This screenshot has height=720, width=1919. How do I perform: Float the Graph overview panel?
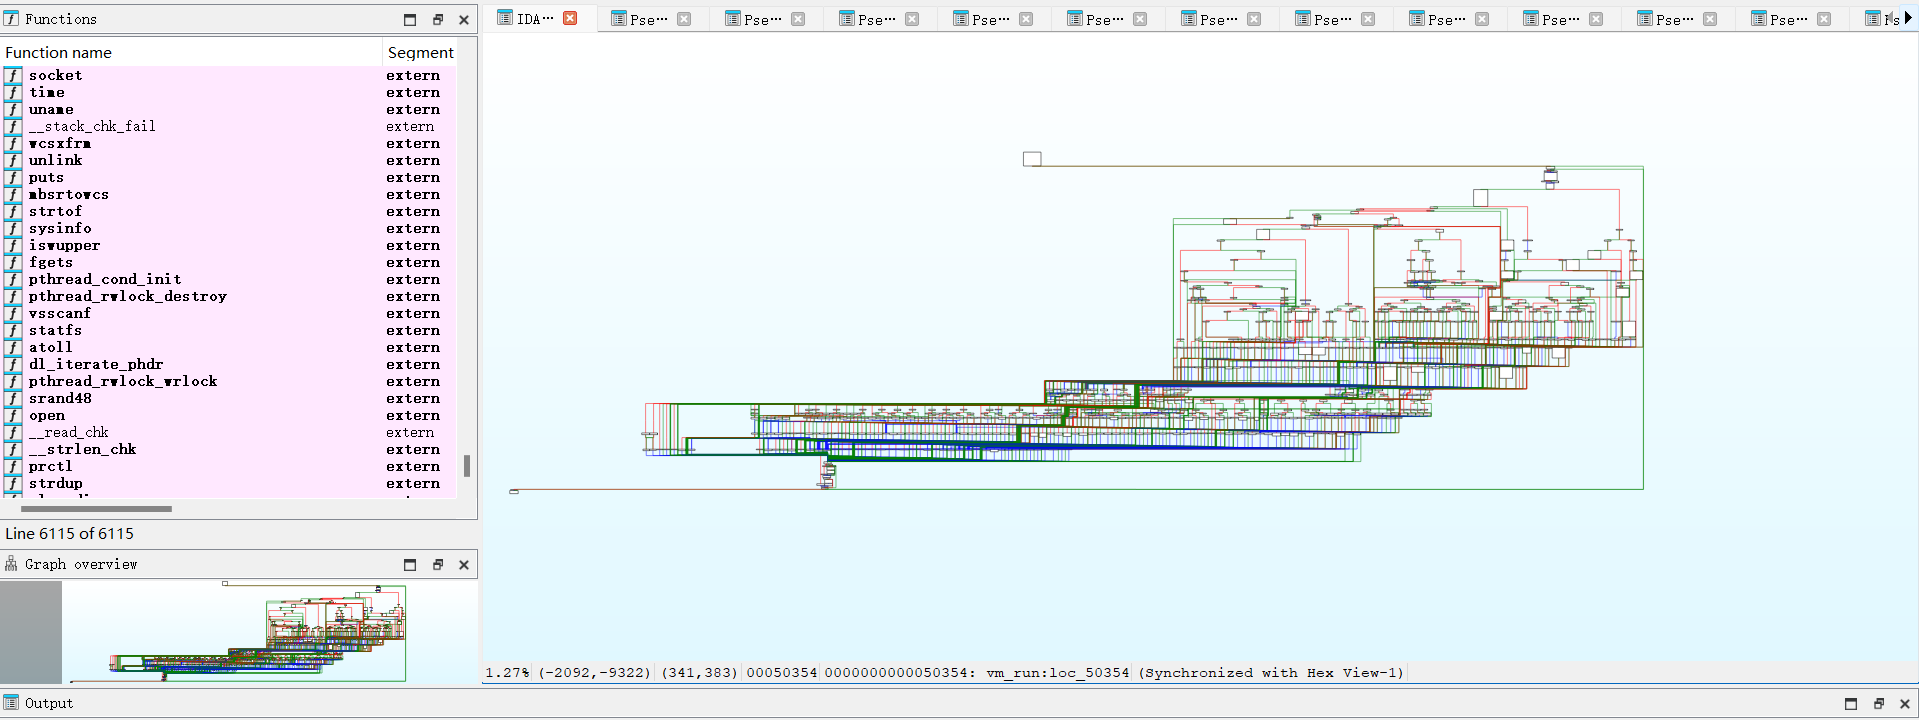(x=438, y=564)
